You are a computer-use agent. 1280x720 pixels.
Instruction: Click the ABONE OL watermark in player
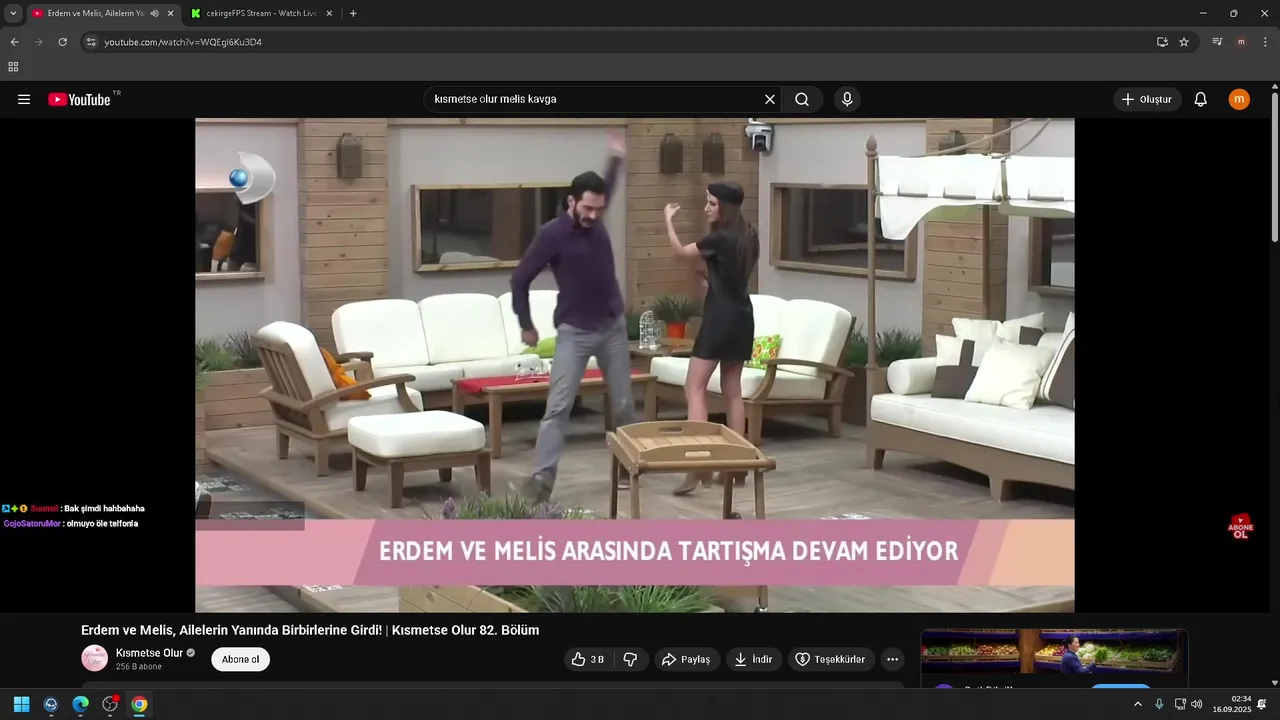[x=1240, y=527]
